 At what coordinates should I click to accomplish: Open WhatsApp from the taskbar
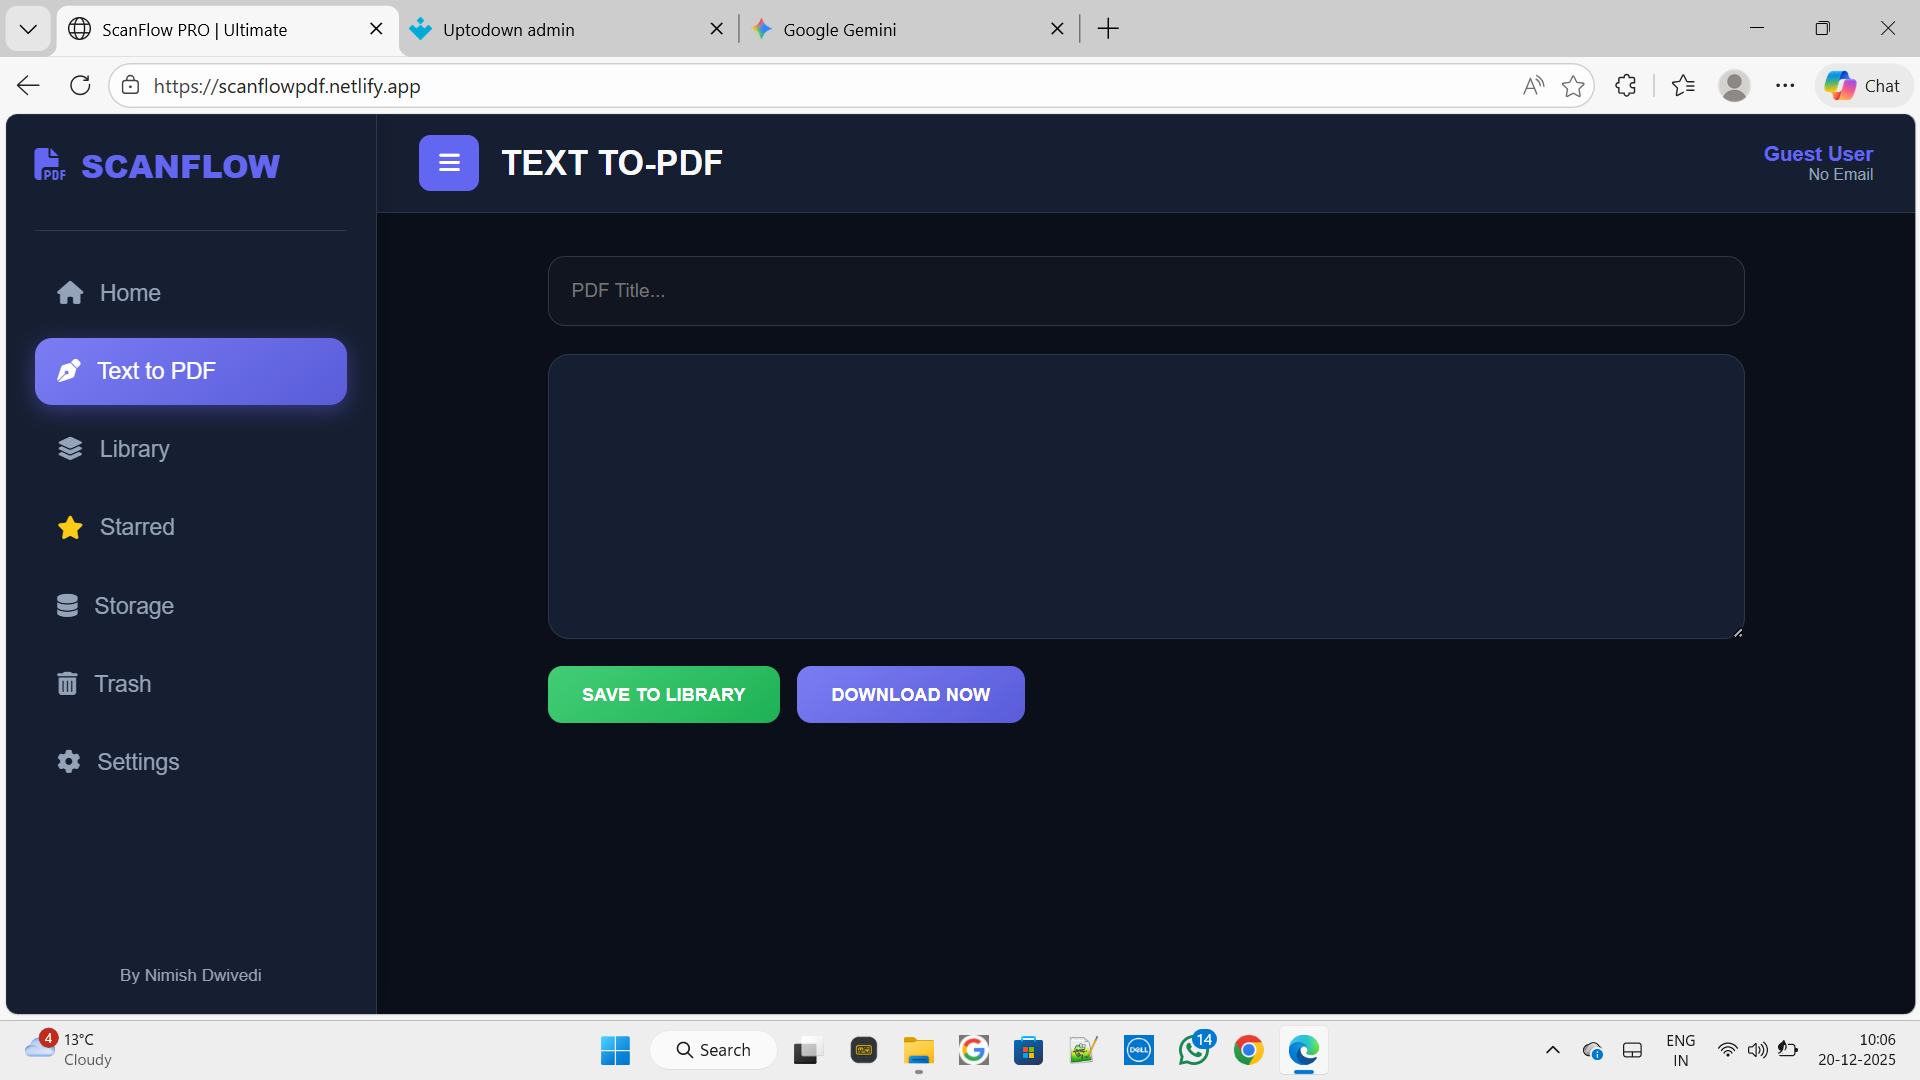click(1195, 1050)
